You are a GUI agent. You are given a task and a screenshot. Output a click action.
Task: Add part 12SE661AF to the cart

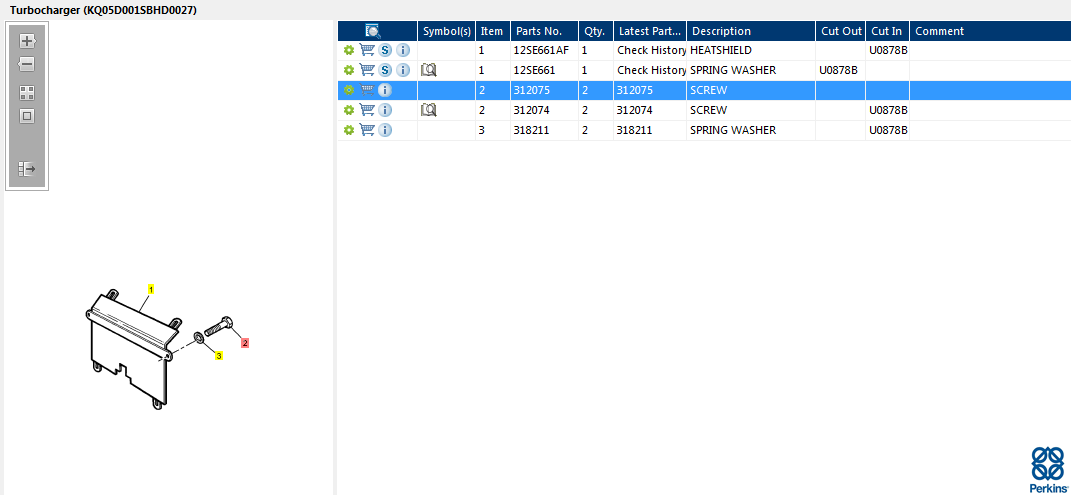click(367, 50)
